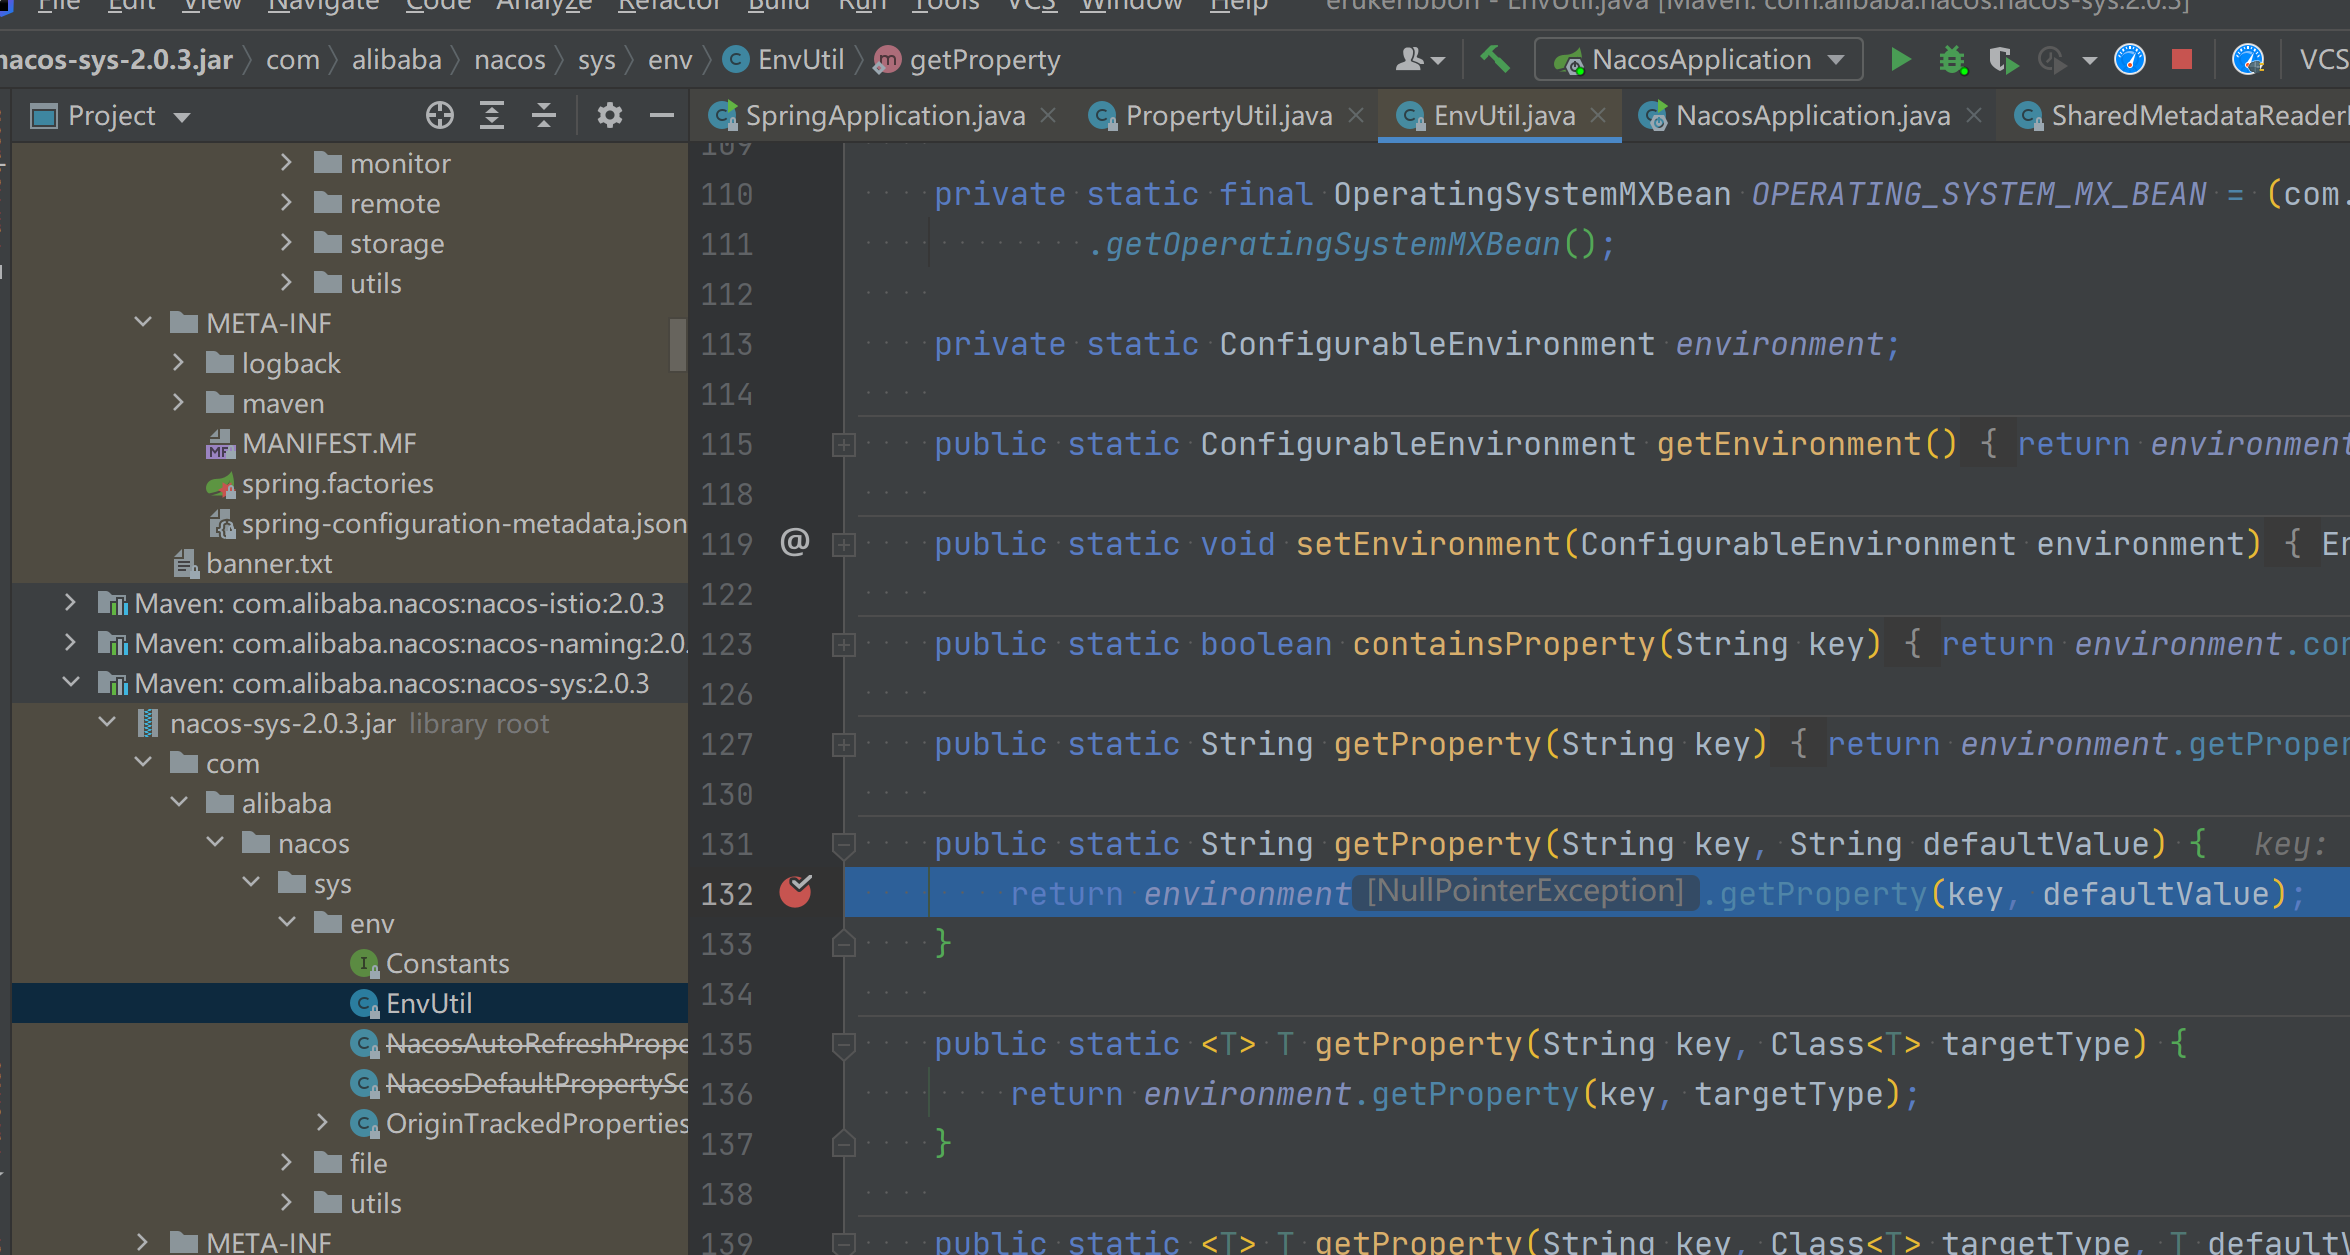The width and height of the screenshot is (2350, 1255).
Task: Run with Coverage shield icon
Action: pos(2002,60)
